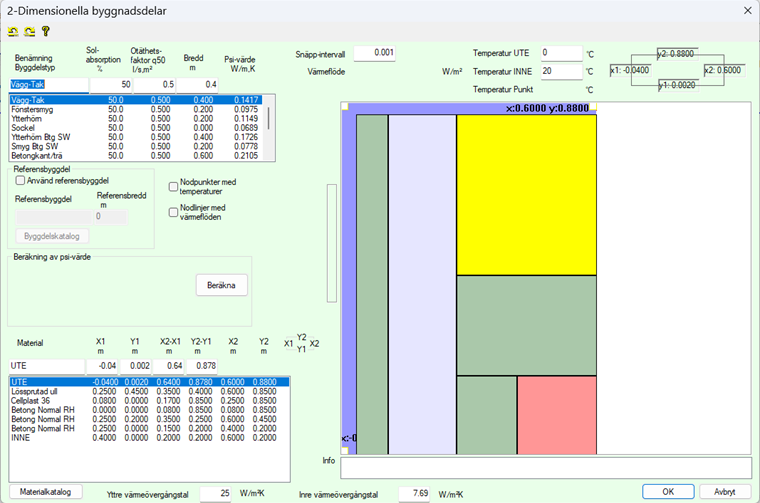Enable the Använd referensbyggdel checkbox
Image resolution: width=760 pixels, height=503 pixels.
(21, 180)
